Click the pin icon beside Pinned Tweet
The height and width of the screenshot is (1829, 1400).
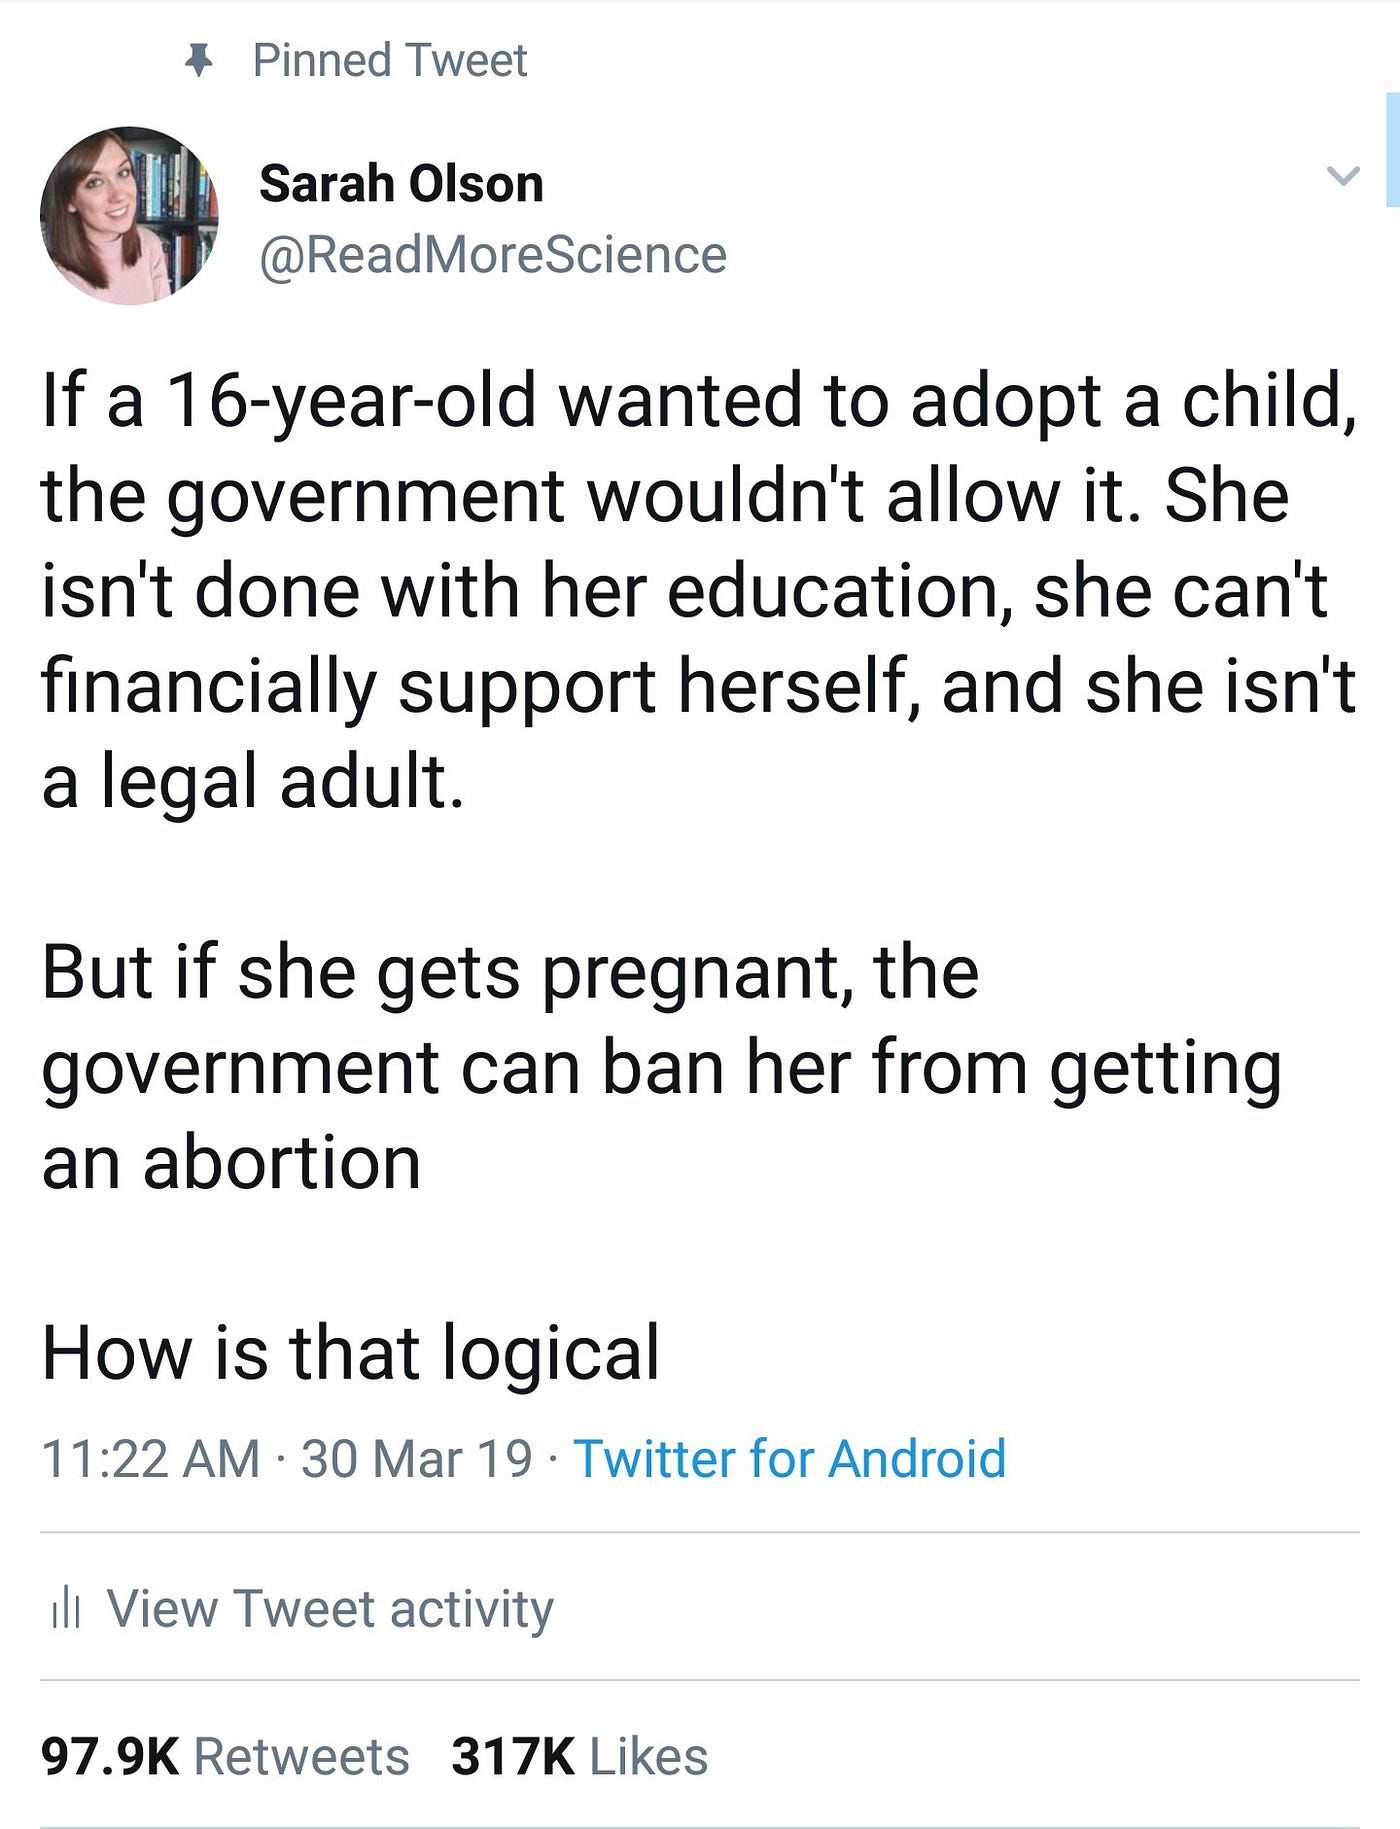pyautogui.click(x=199, y=62)
